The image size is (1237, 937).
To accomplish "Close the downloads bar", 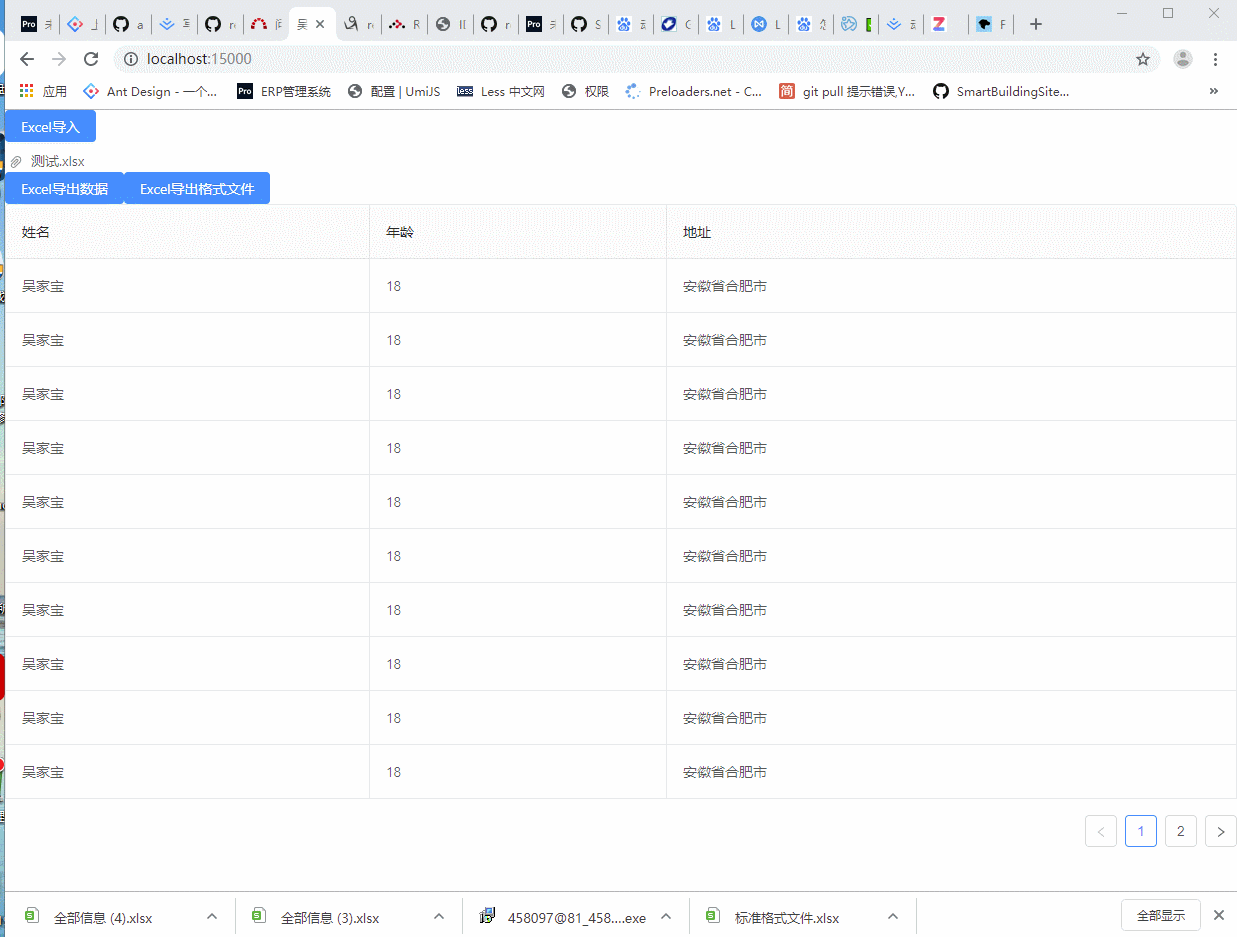I will (1219, 915).
